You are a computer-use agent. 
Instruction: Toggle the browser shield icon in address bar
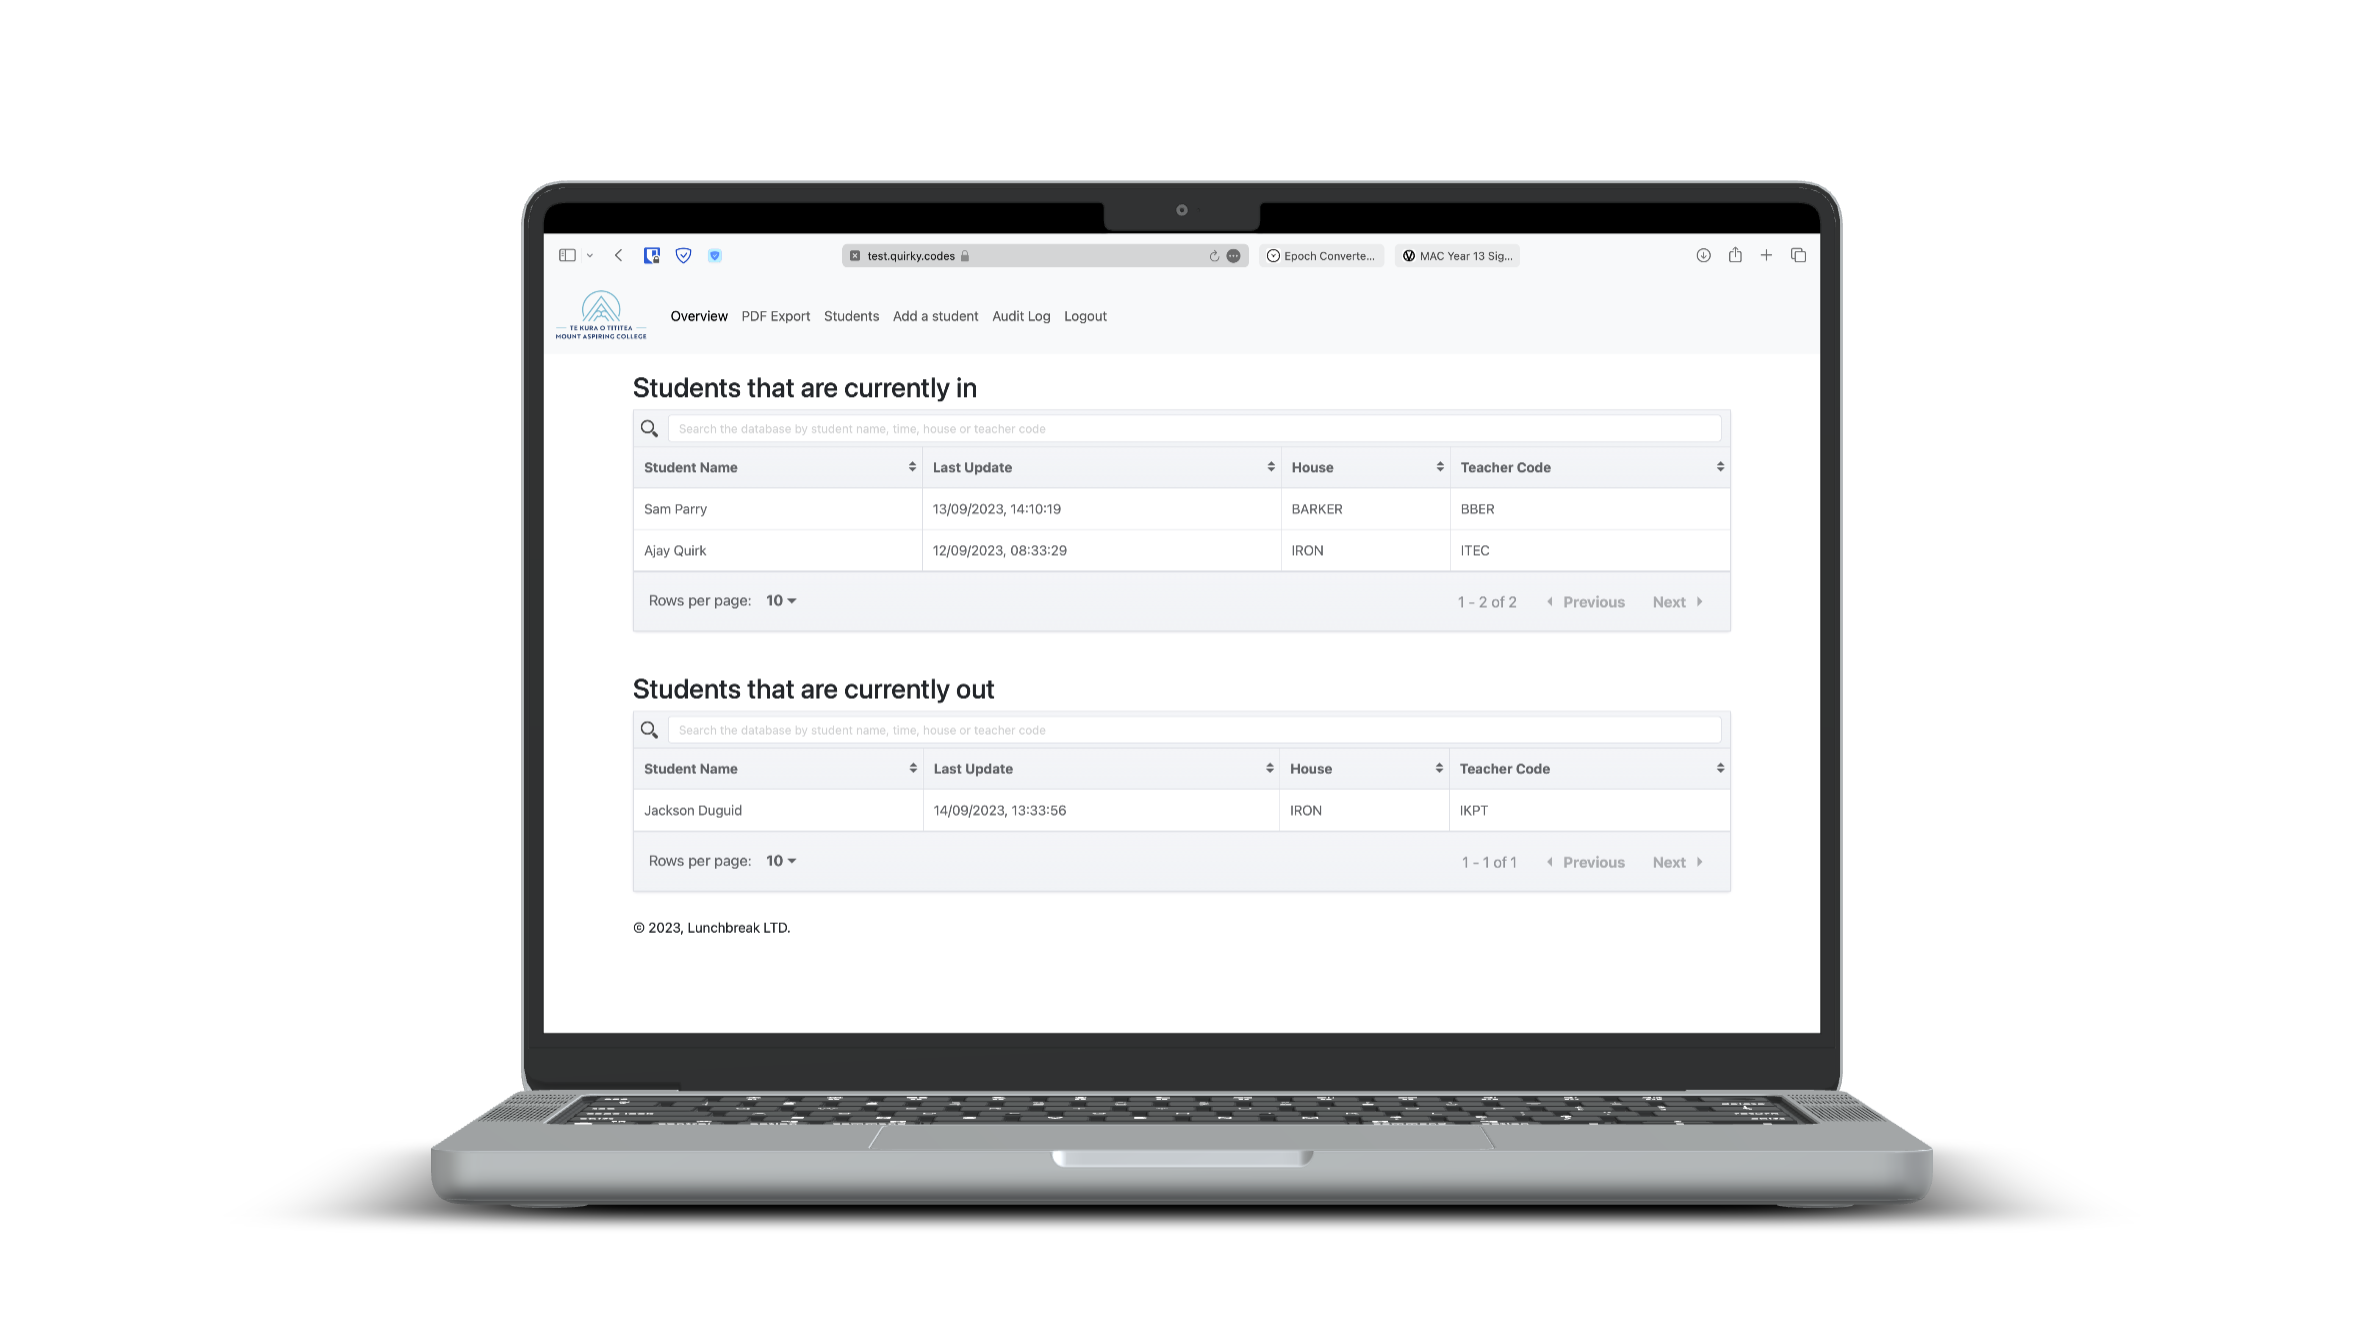[x=682, y=255]
